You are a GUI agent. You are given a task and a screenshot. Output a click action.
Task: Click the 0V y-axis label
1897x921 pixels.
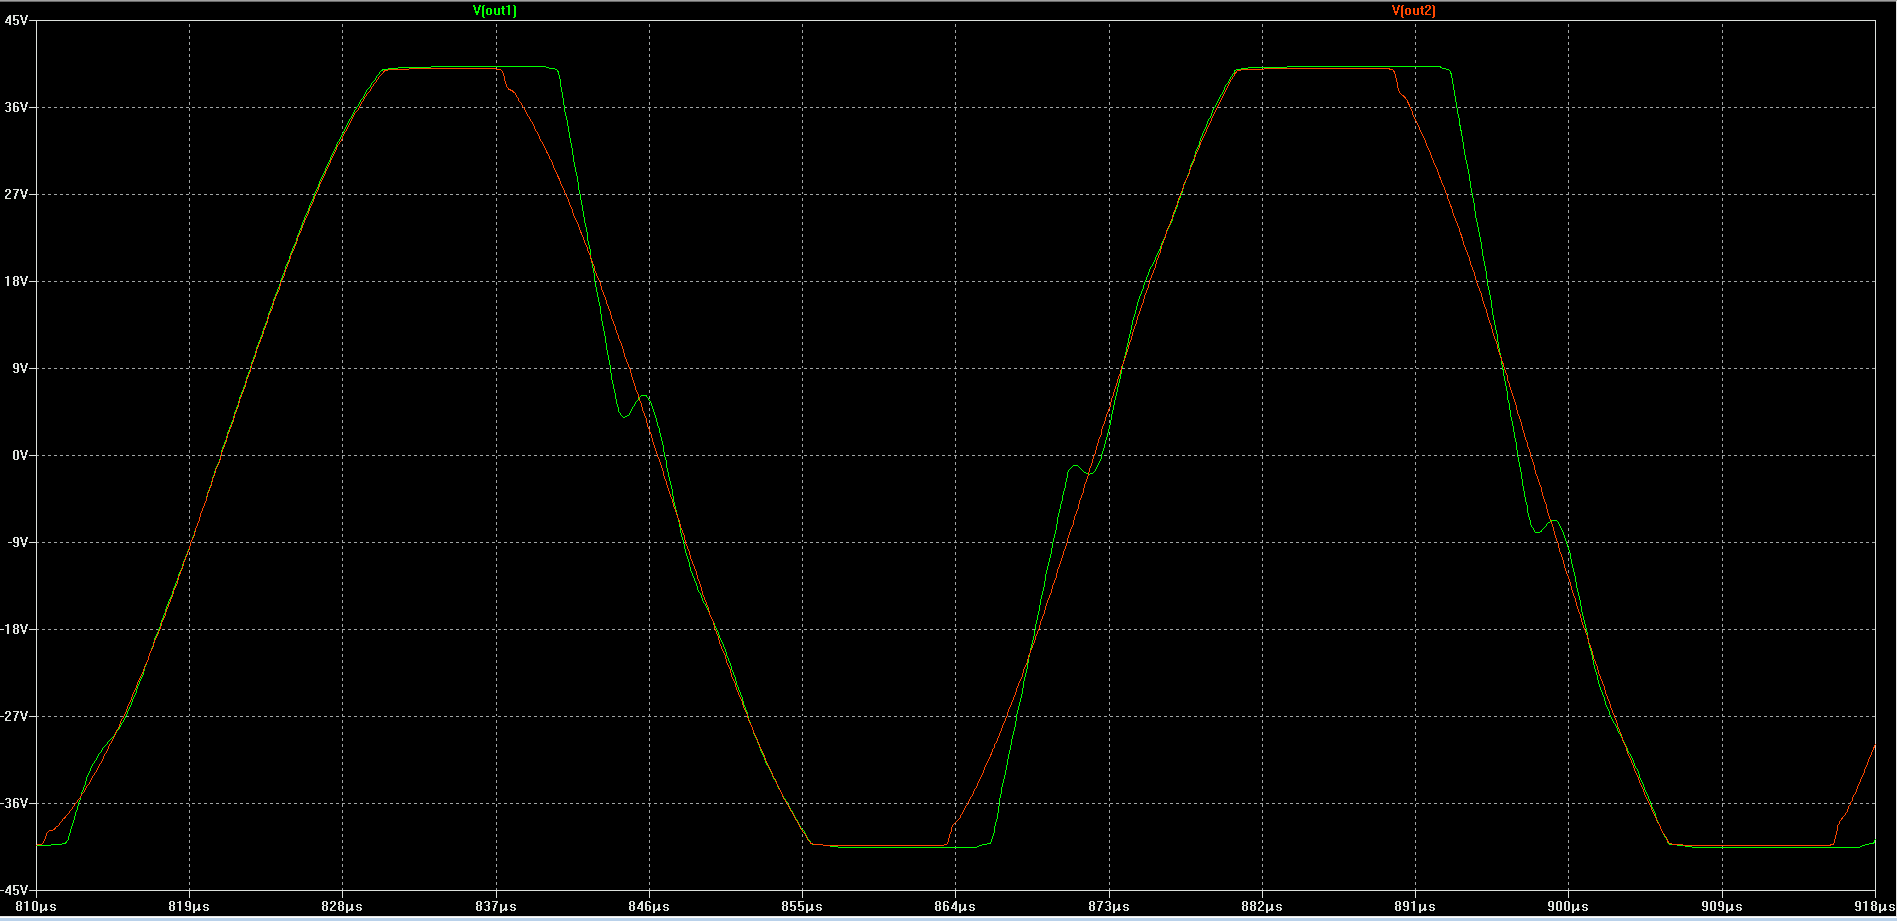(x=20, y=455)
